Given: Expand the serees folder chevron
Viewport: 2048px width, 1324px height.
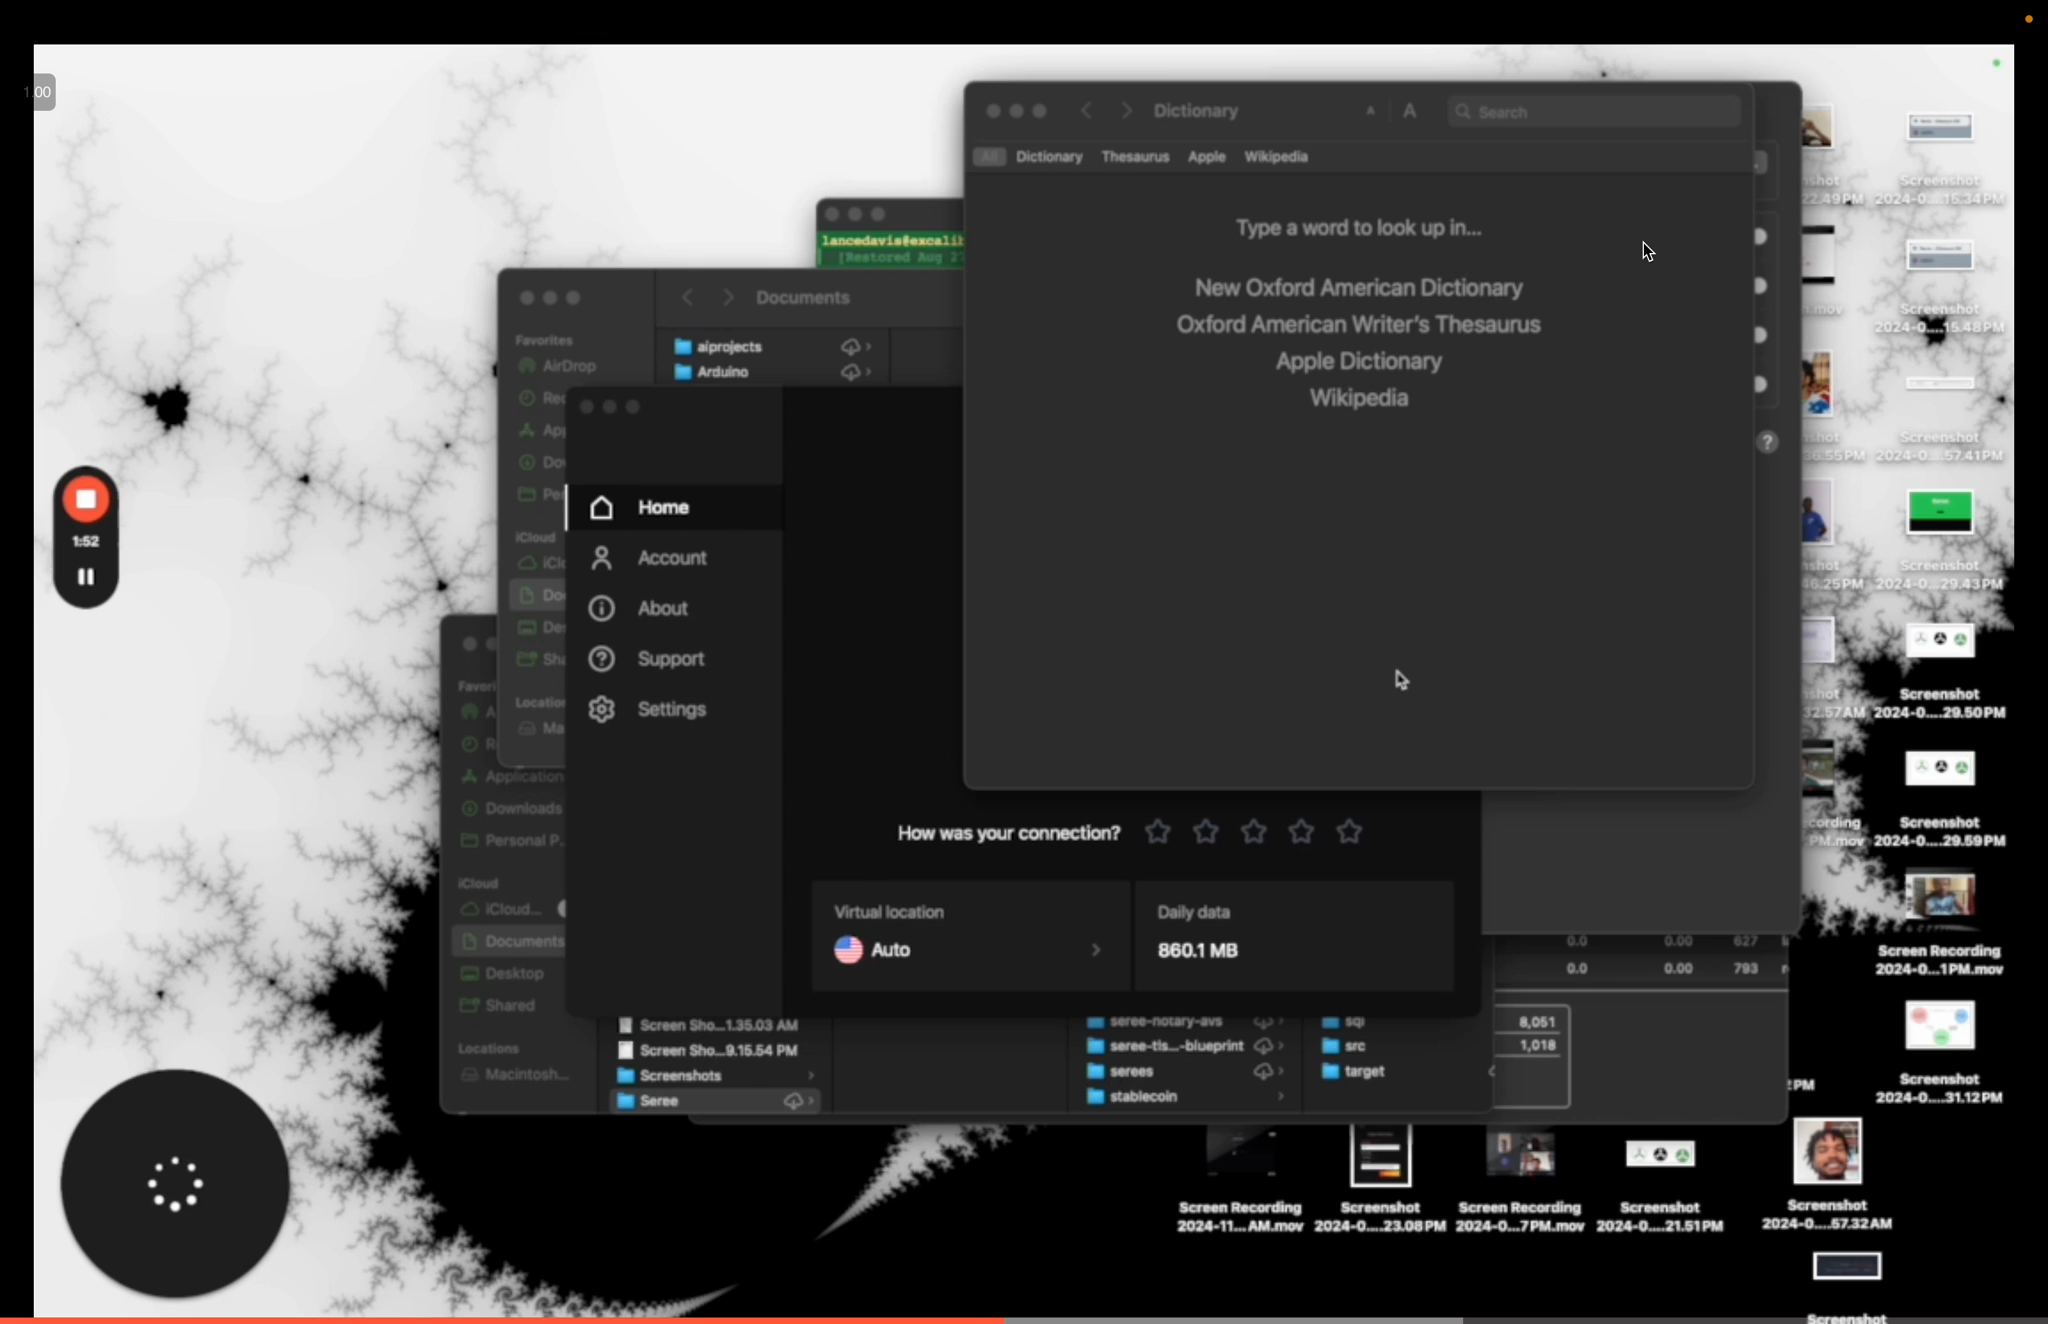Looking at the screenshot, I should coord(1281,1071).
